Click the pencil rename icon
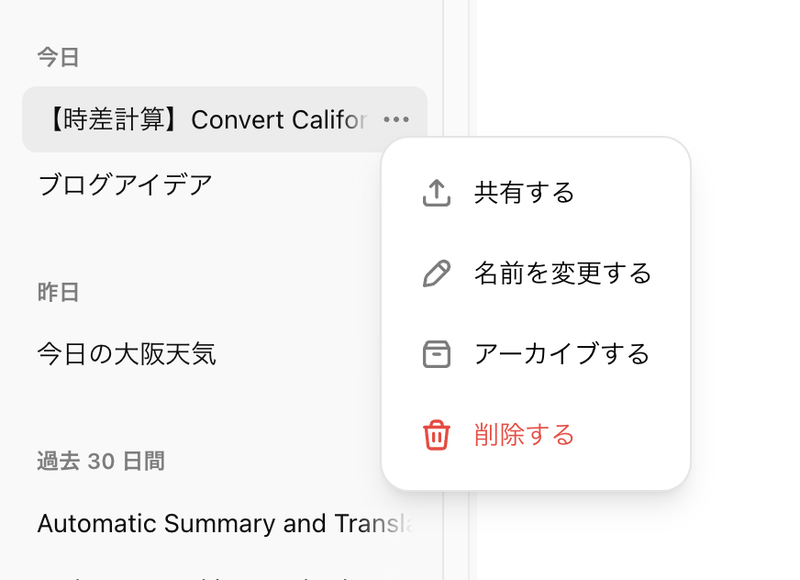 (436, 273)
